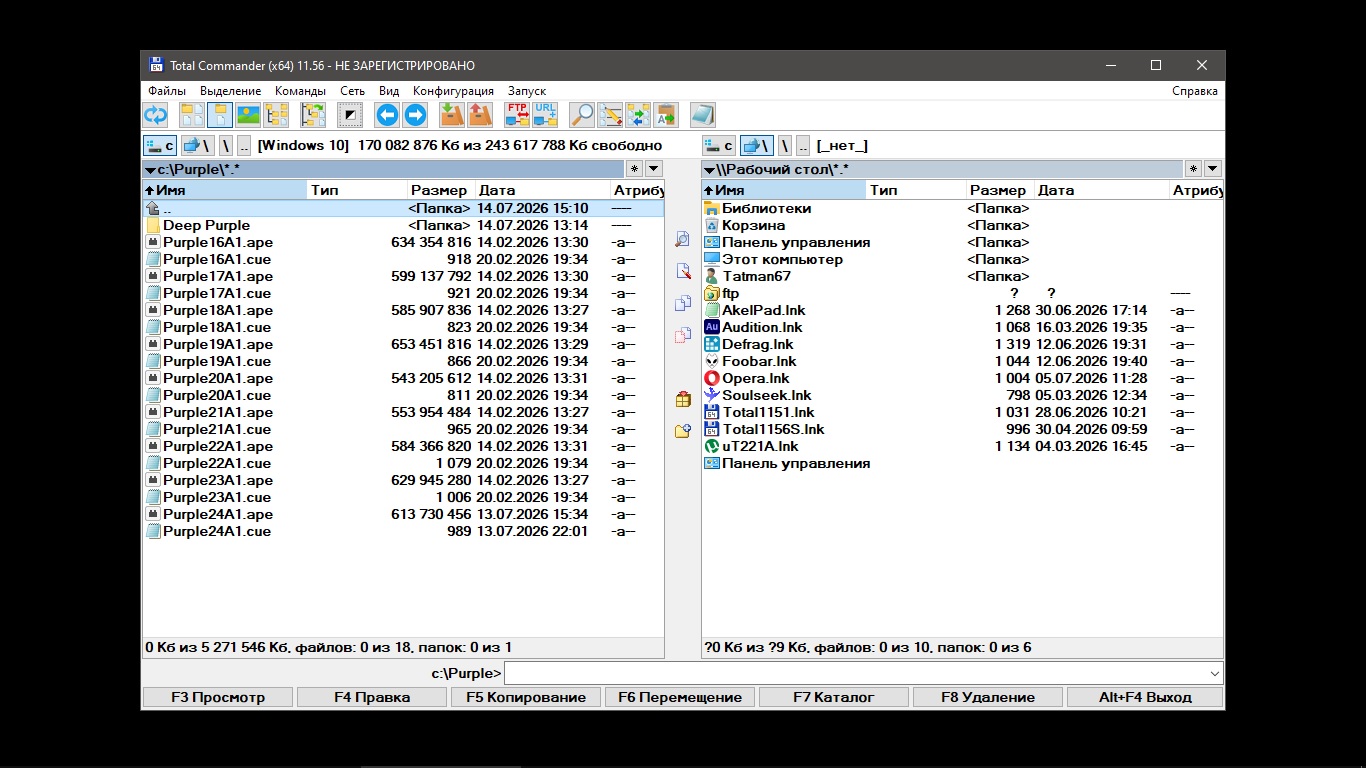Click the F5 Копирование button
The image size is (1366, 768).
[x=526, y=697]
